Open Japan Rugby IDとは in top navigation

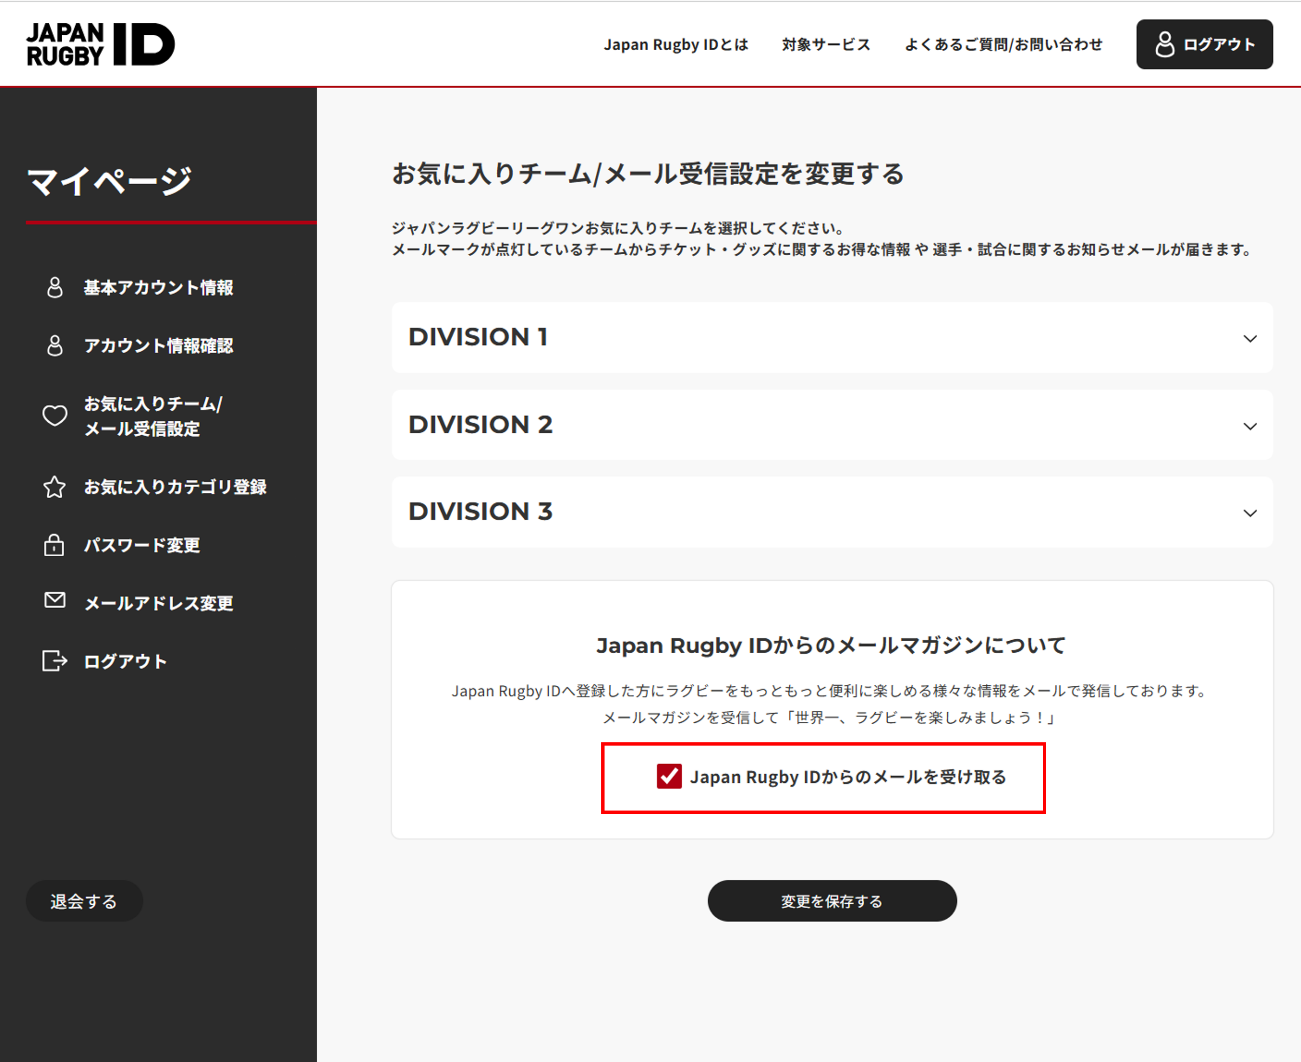coord(676,45)
